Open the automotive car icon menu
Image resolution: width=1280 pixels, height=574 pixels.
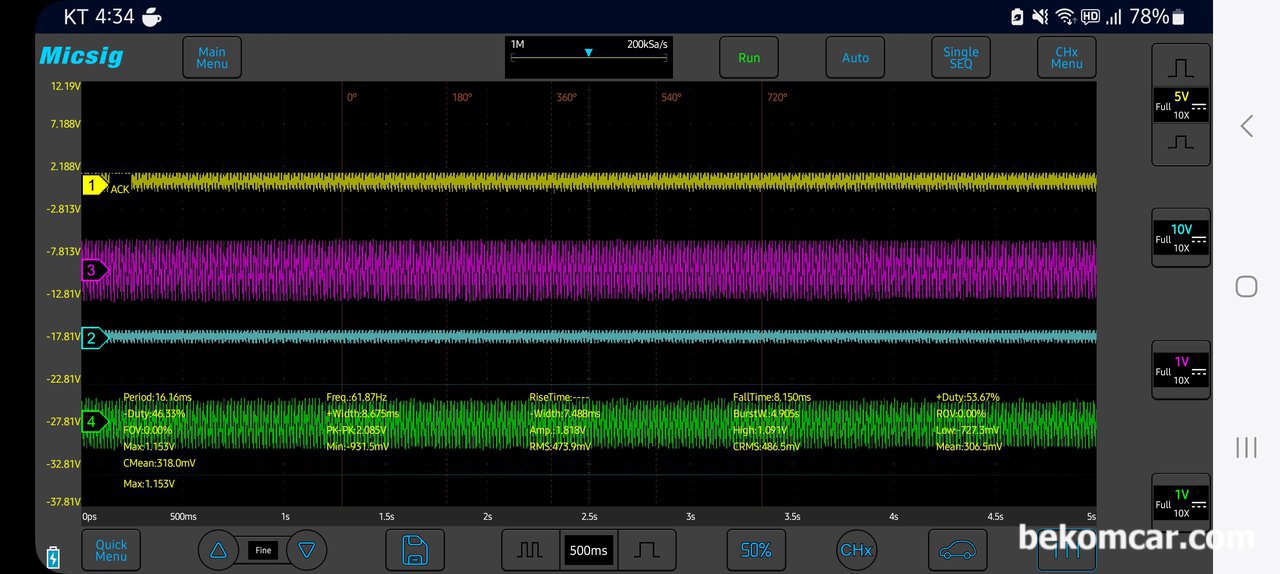(958, 551)
